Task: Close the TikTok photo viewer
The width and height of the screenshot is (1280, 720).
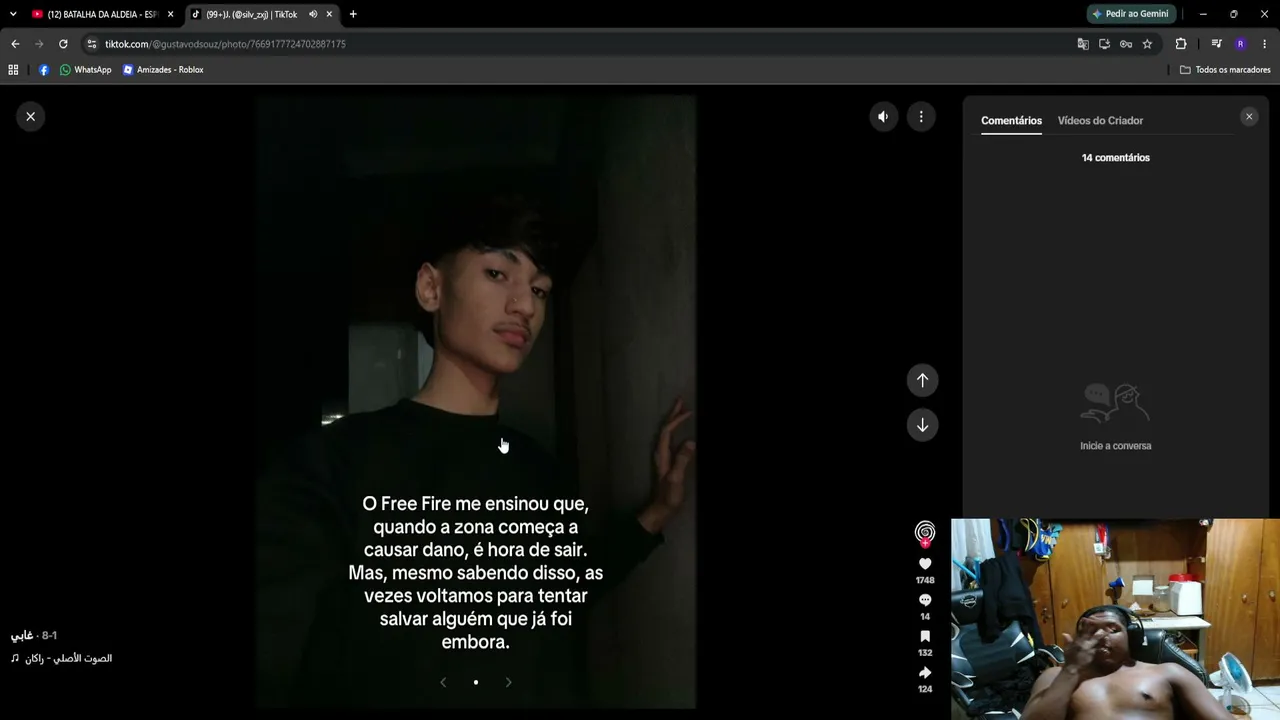Action: click(30, 117)
